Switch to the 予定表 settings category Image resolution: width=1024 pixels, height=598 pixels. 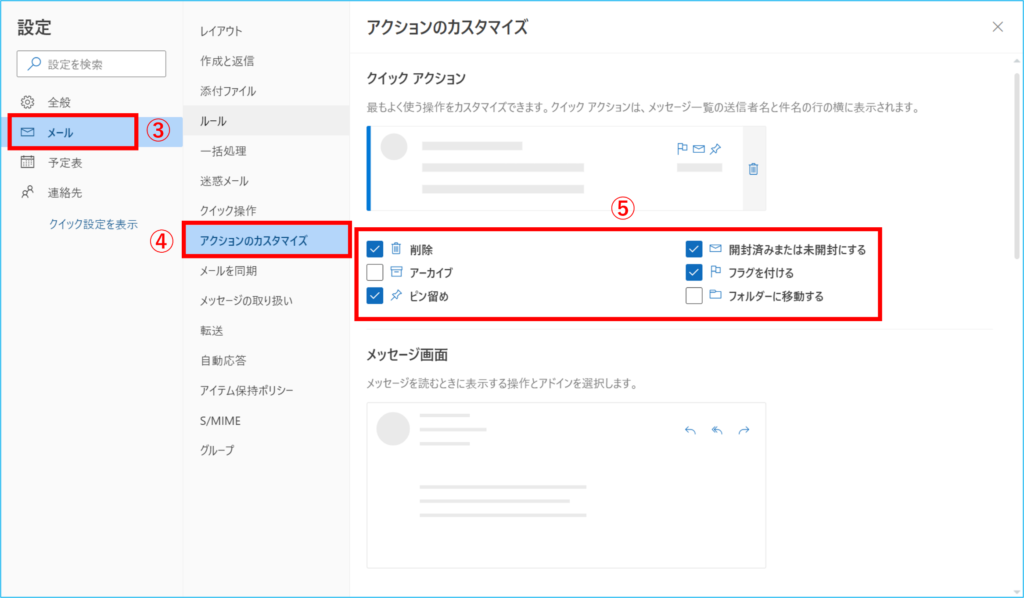(64, 162)
